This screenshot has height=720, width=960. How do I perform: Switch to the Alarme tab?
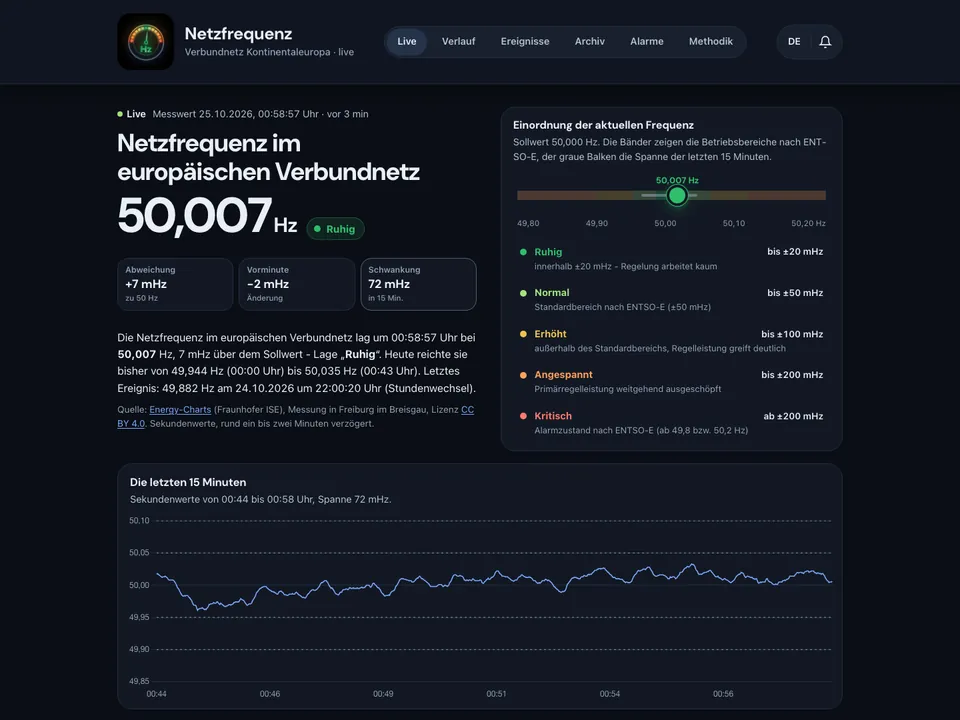(647, 42)
